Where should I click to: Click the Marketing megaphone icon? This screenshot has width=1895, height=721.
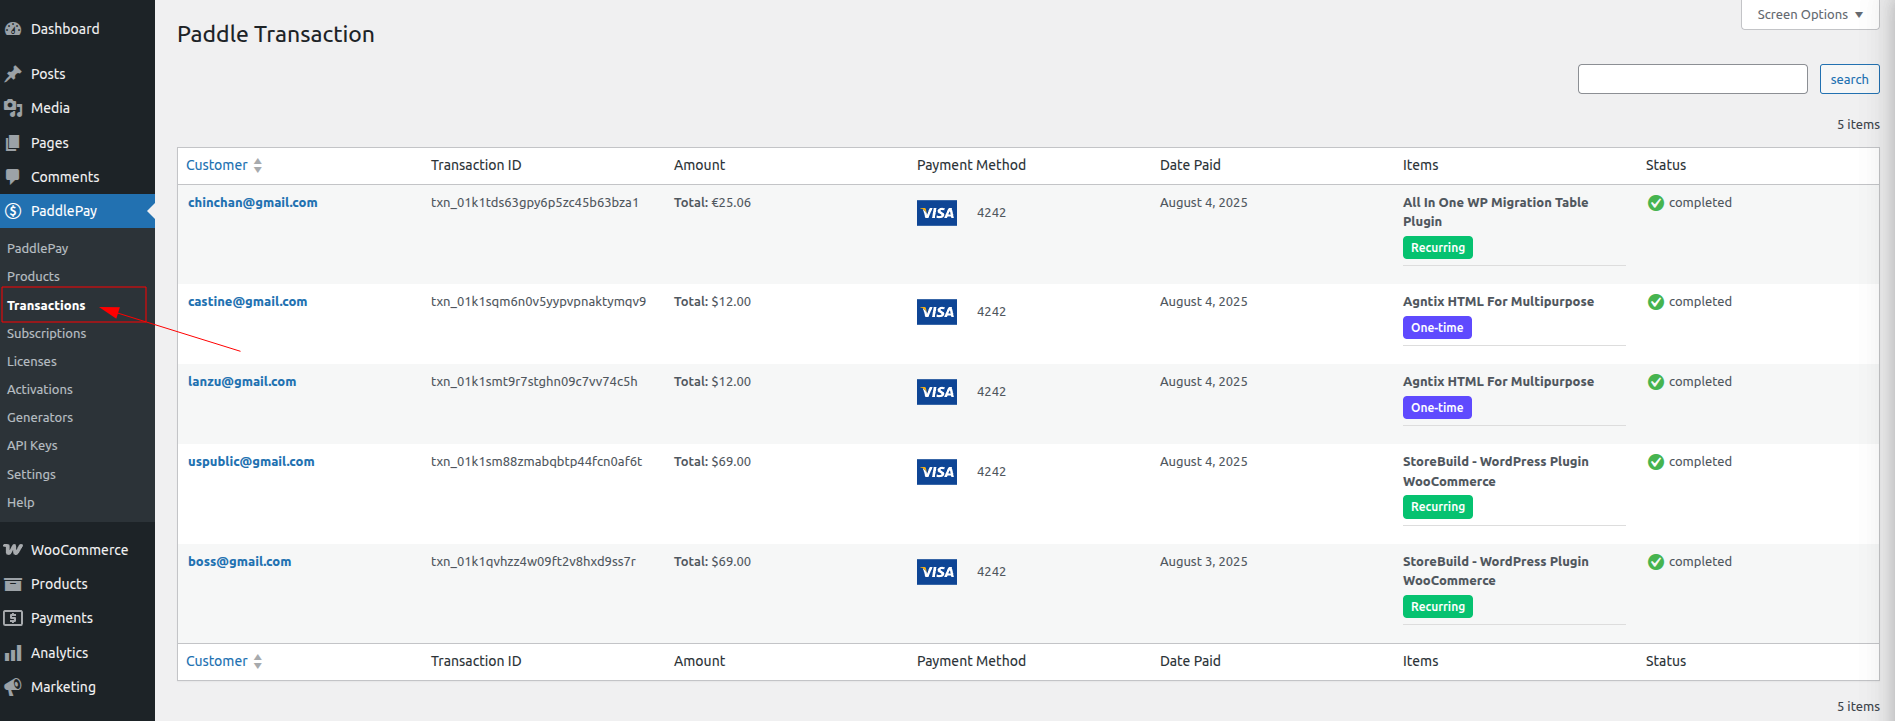(13, 687)
